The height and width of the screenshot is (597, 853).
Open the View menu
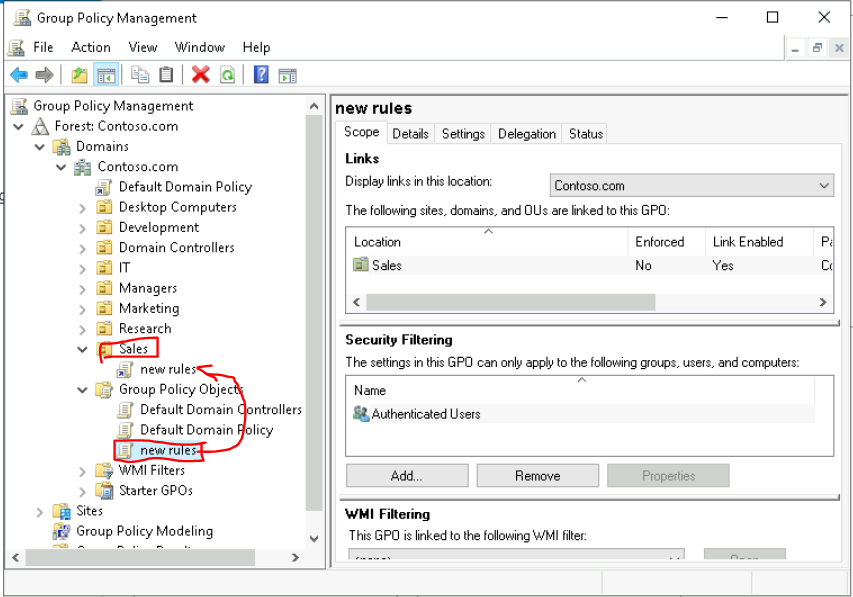coord(143,47)
